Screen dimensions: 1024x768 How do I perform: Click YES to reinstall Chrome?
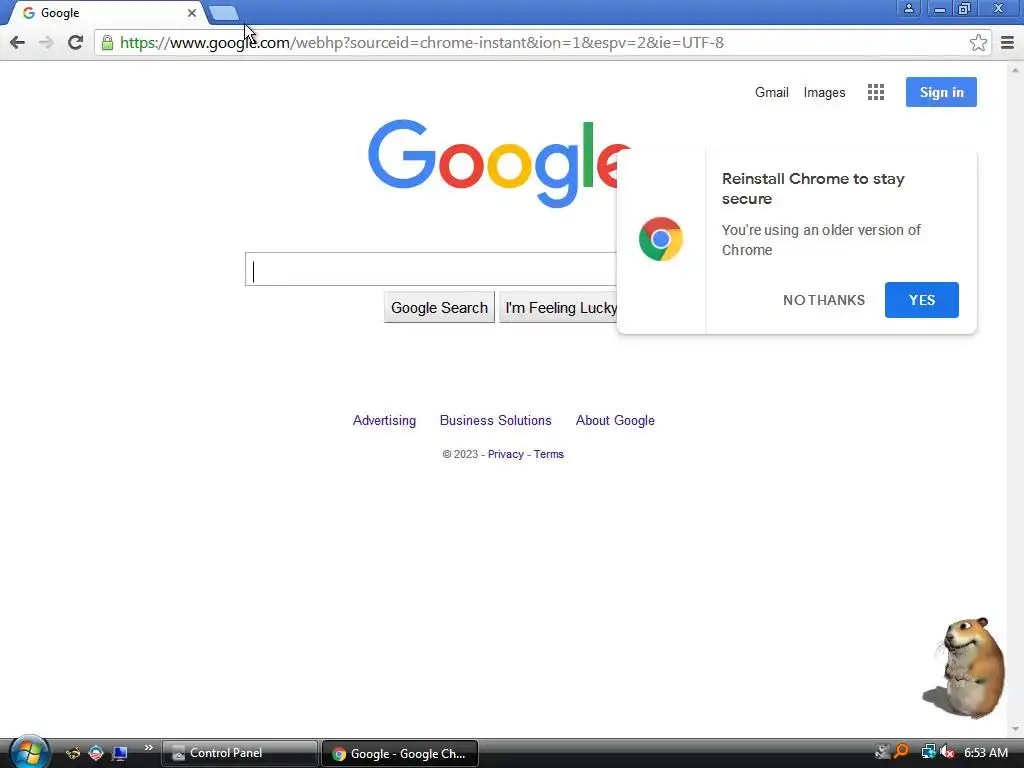click(921, 300)
